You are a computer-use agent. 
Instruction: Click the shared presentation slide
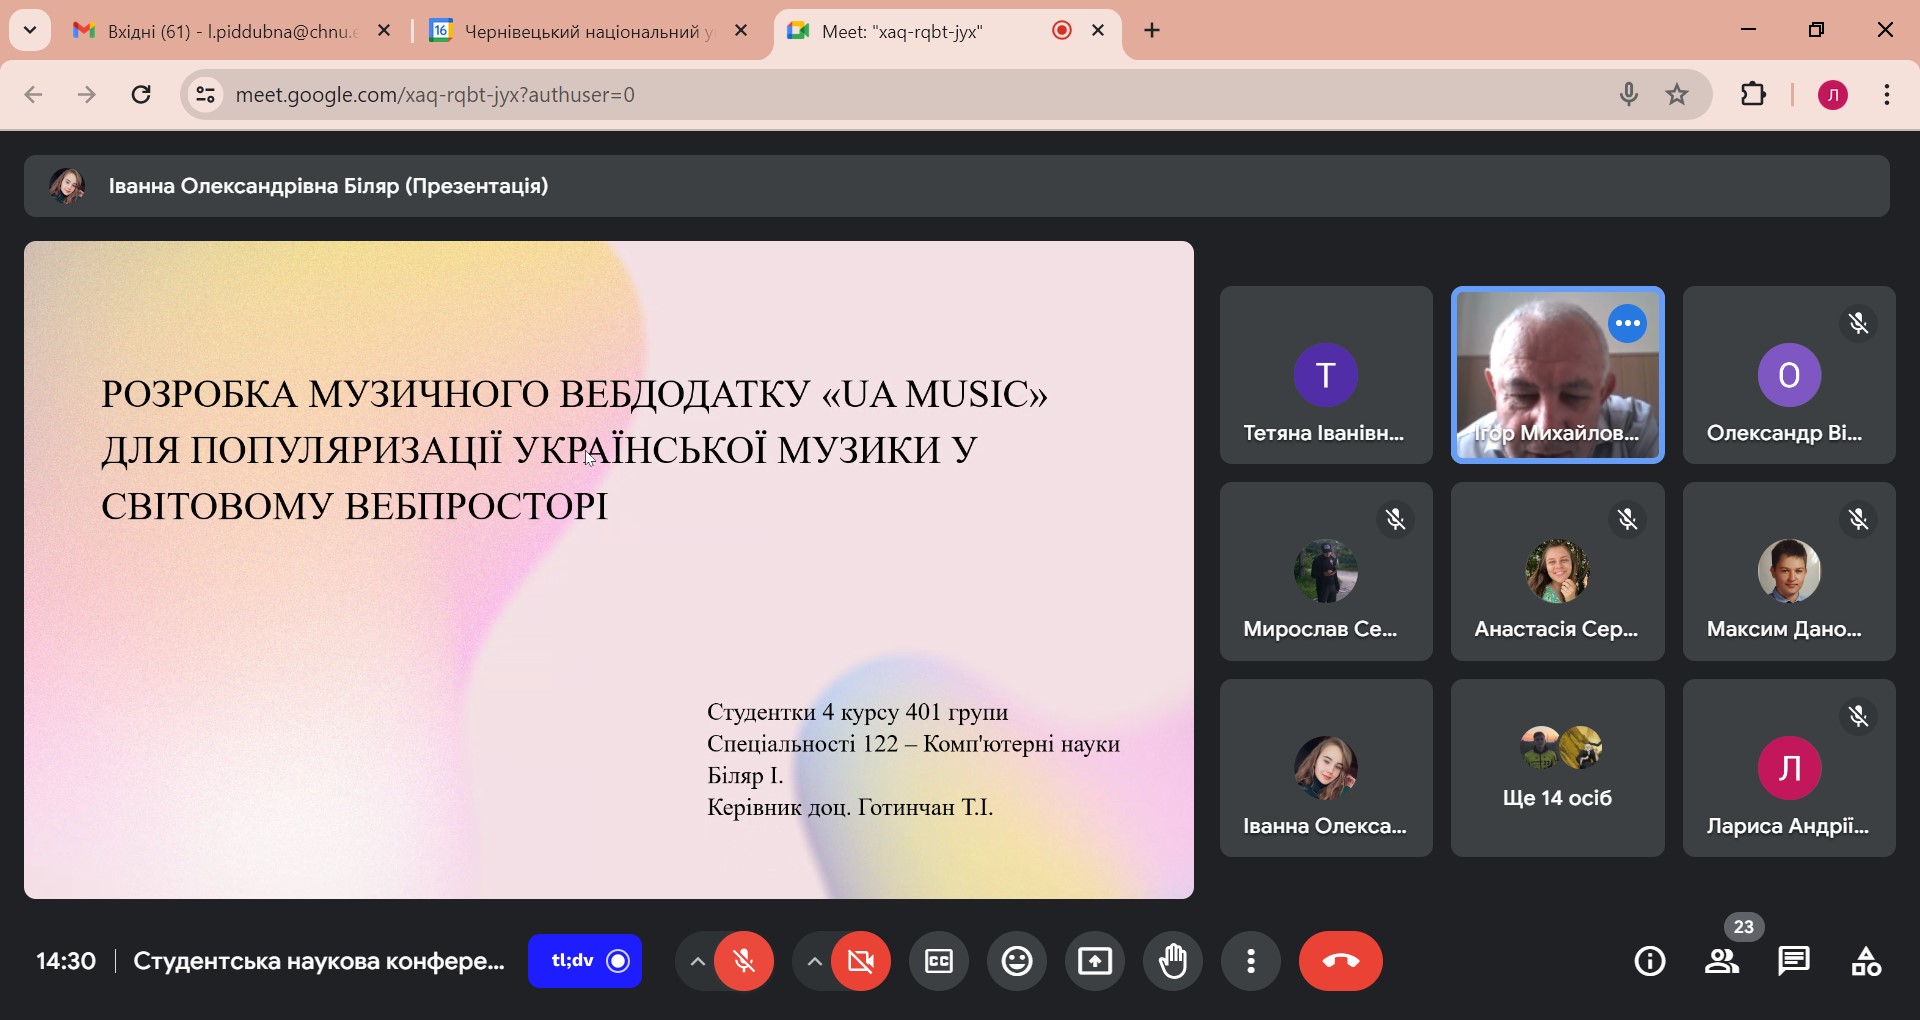tap(609, 570)
